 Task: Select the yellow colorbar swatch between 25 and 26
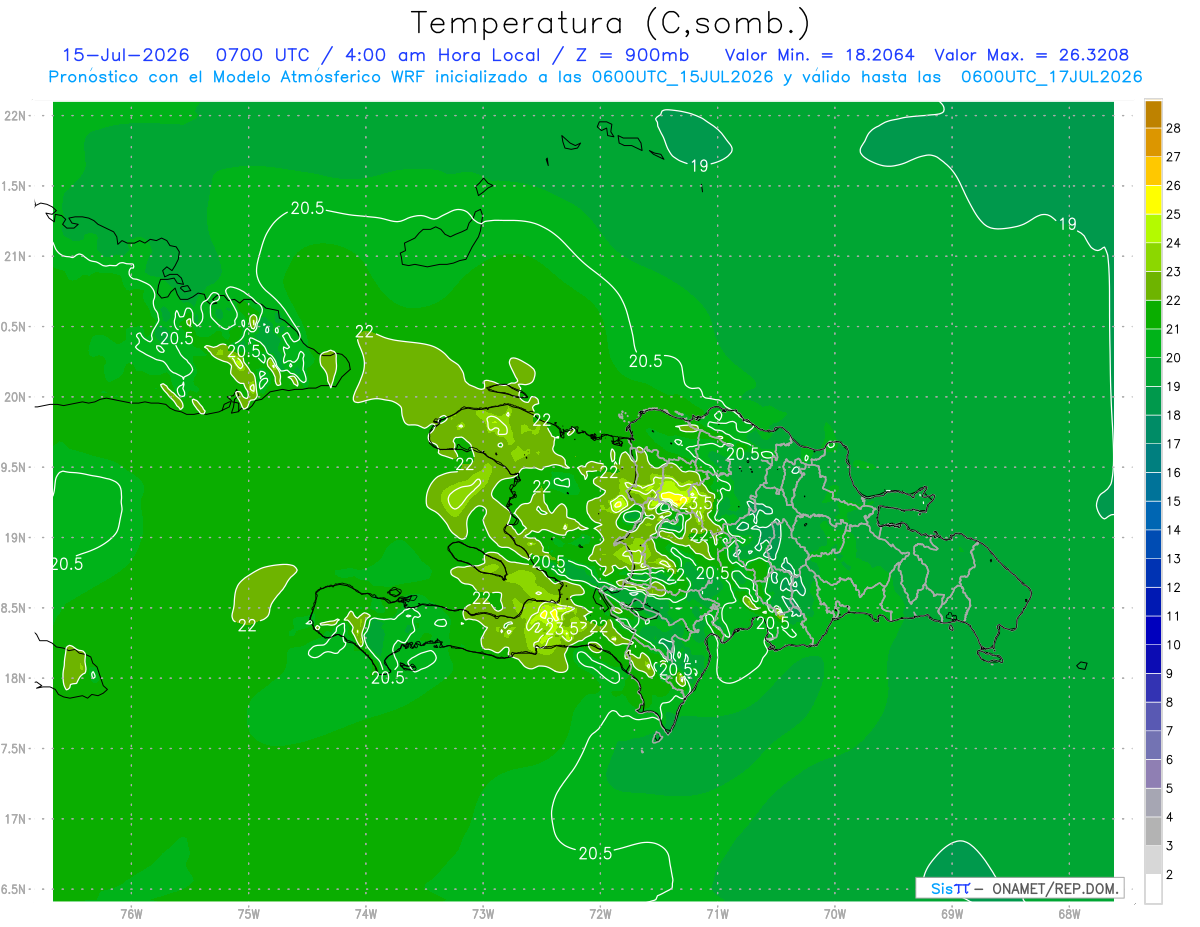(1153, 200)
